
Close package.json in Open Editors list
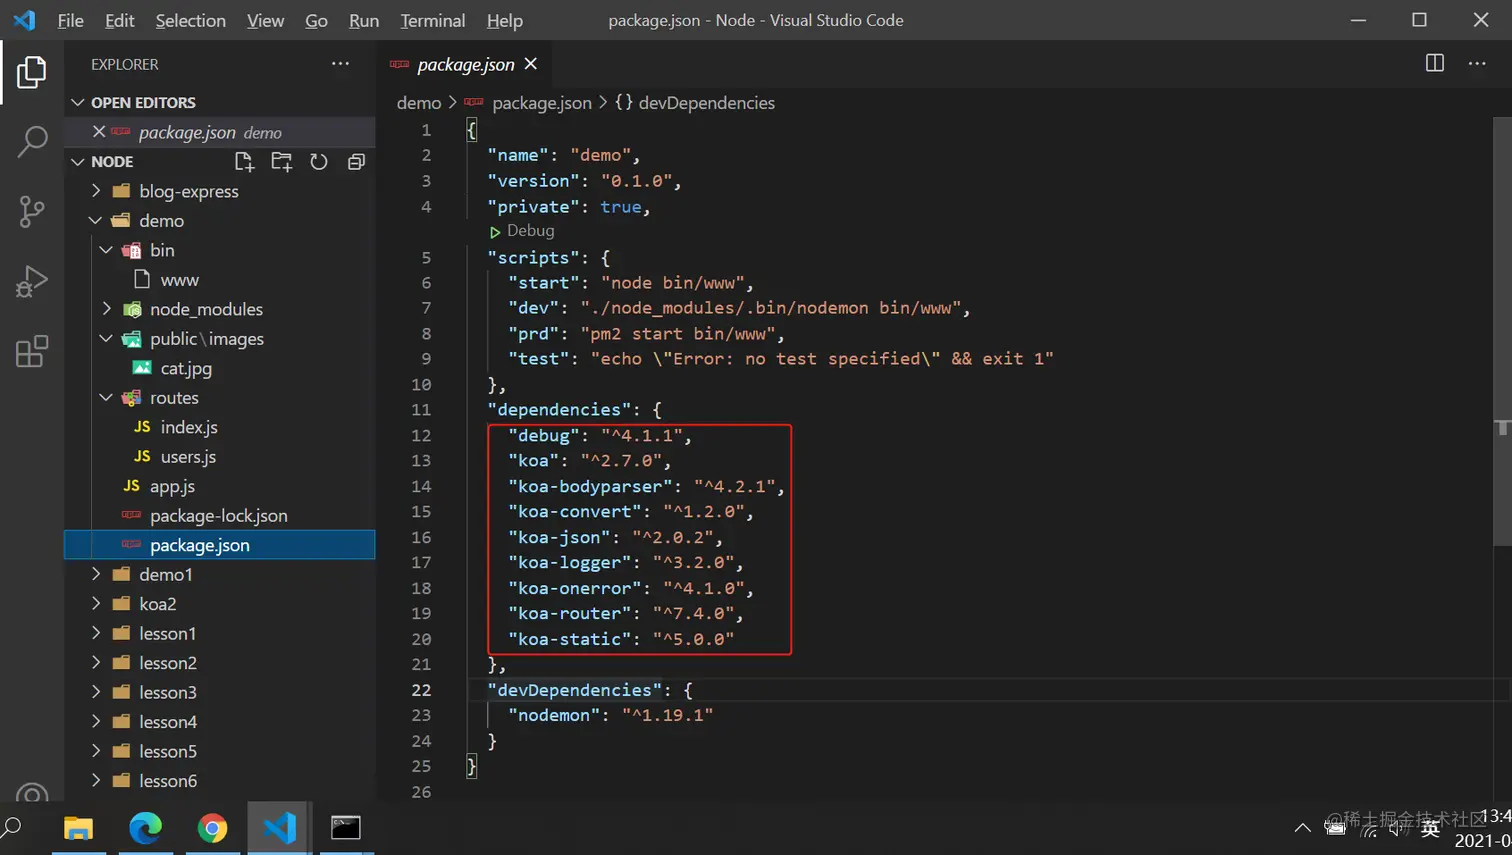click(x=99, y=132)
